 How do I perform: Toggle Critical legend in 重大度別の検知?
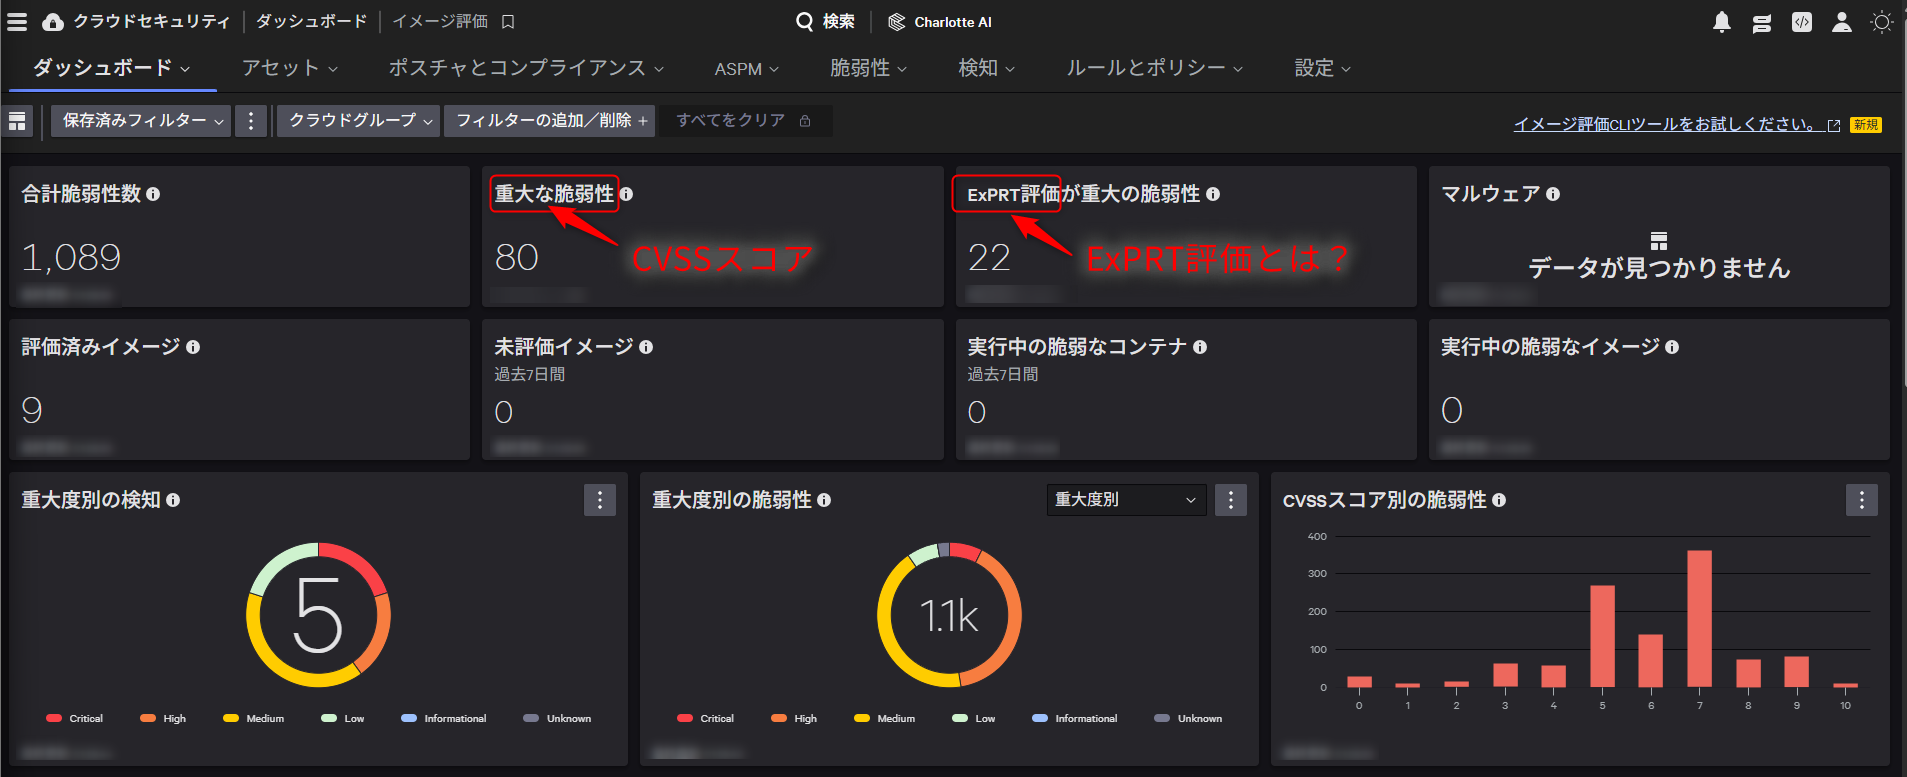[x=75, y=718]
